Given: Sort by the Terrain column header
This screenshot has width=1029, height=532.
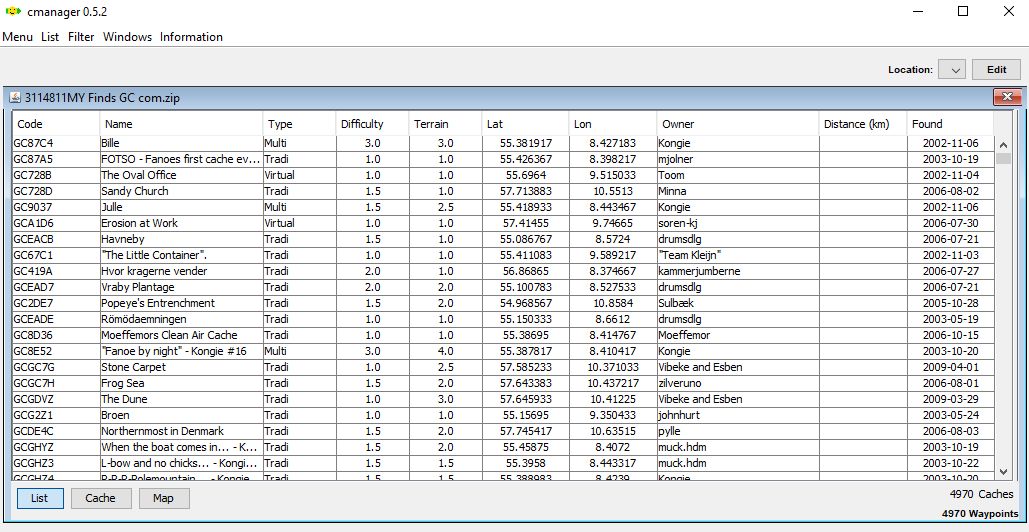Looking at the screenshot, I should 444,124.
